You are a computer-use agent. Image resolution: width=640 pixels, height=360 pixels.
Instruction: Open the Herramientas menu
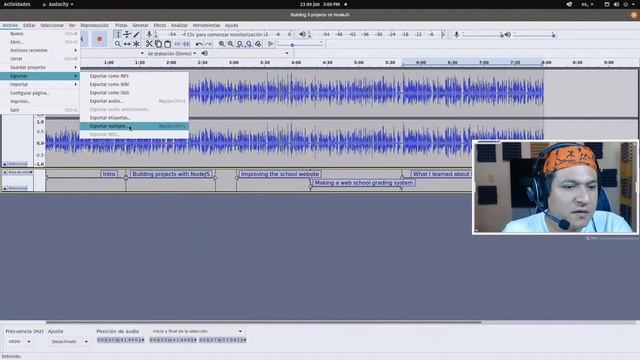pos(206,25)
